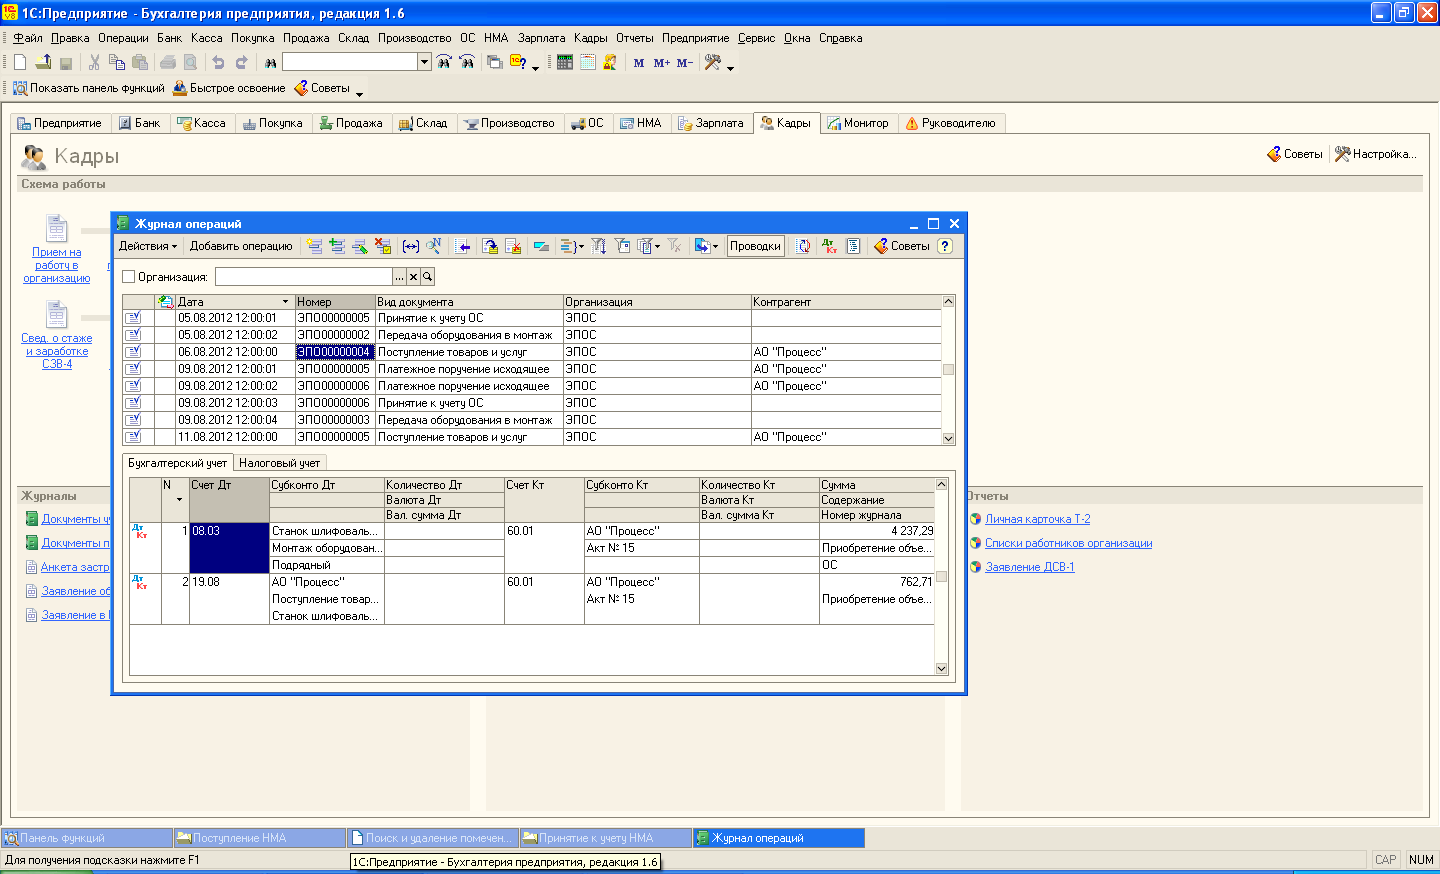Click the Быстрое освоение button
This screenshot has width=1440, height=874.
click(229, 88)
